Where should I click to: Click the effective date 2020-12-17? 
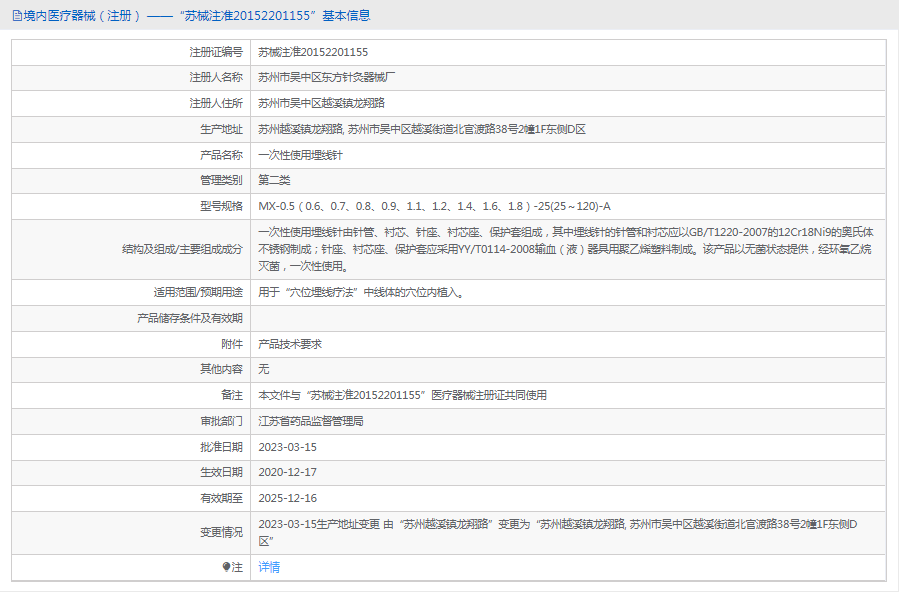pyautogui.click(x=287, y=472)
